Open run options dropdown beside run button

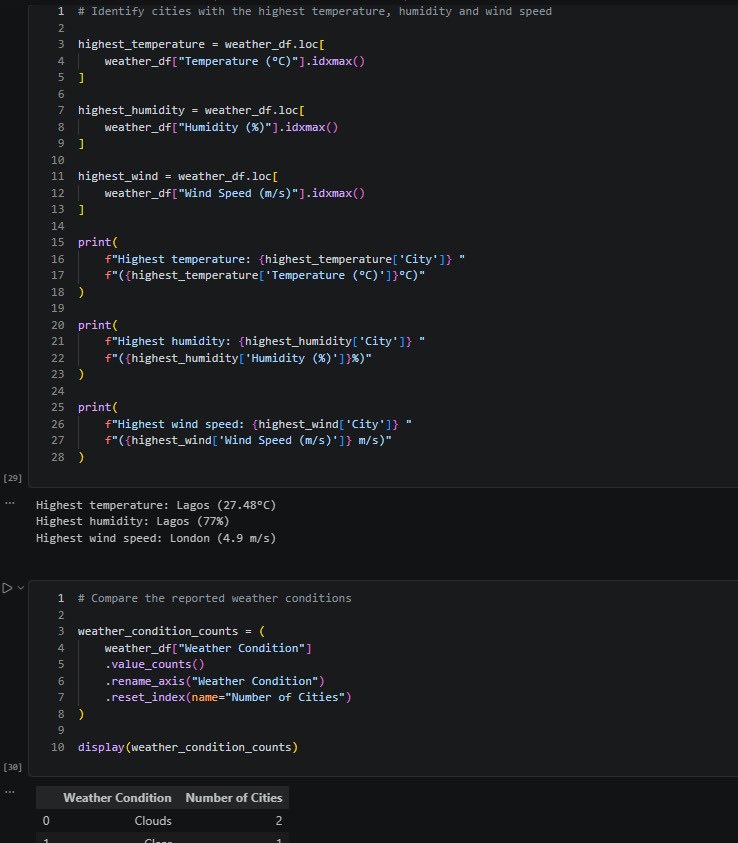[x=21, y=588]
